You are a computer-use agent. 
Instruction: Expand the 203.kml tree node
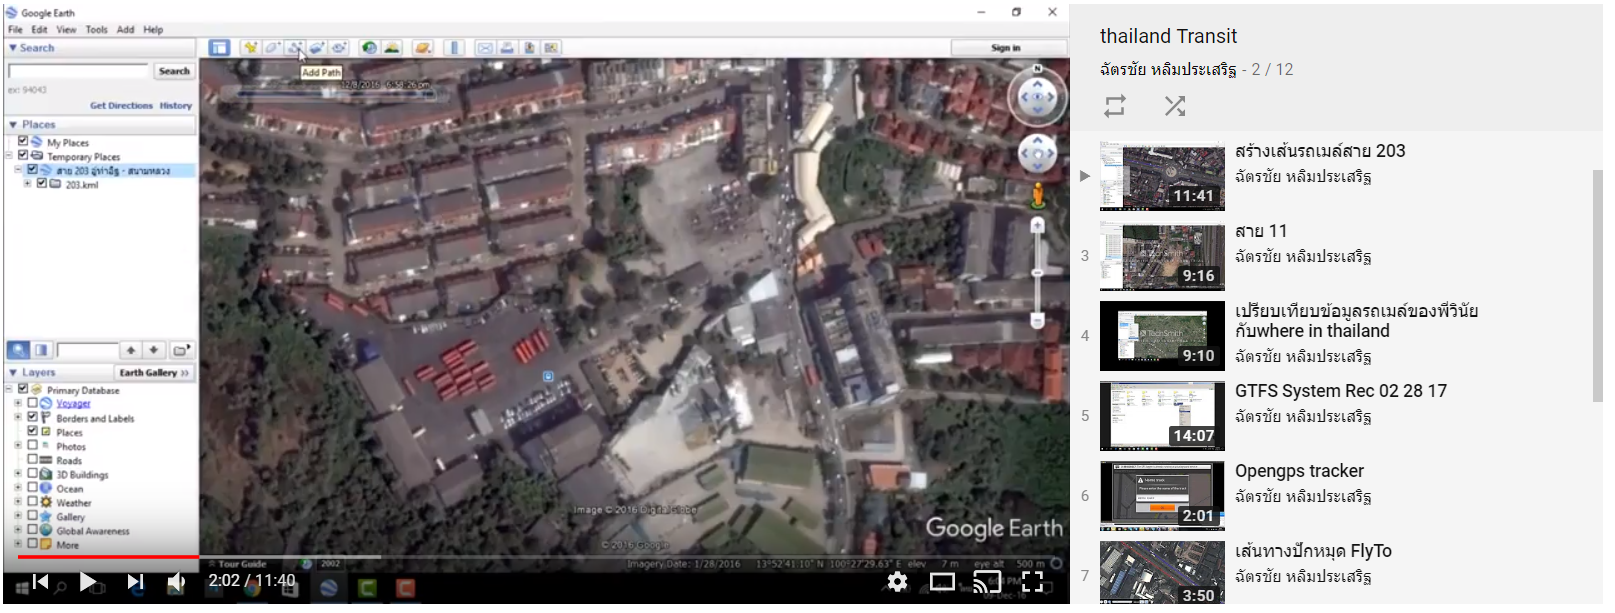27,183
